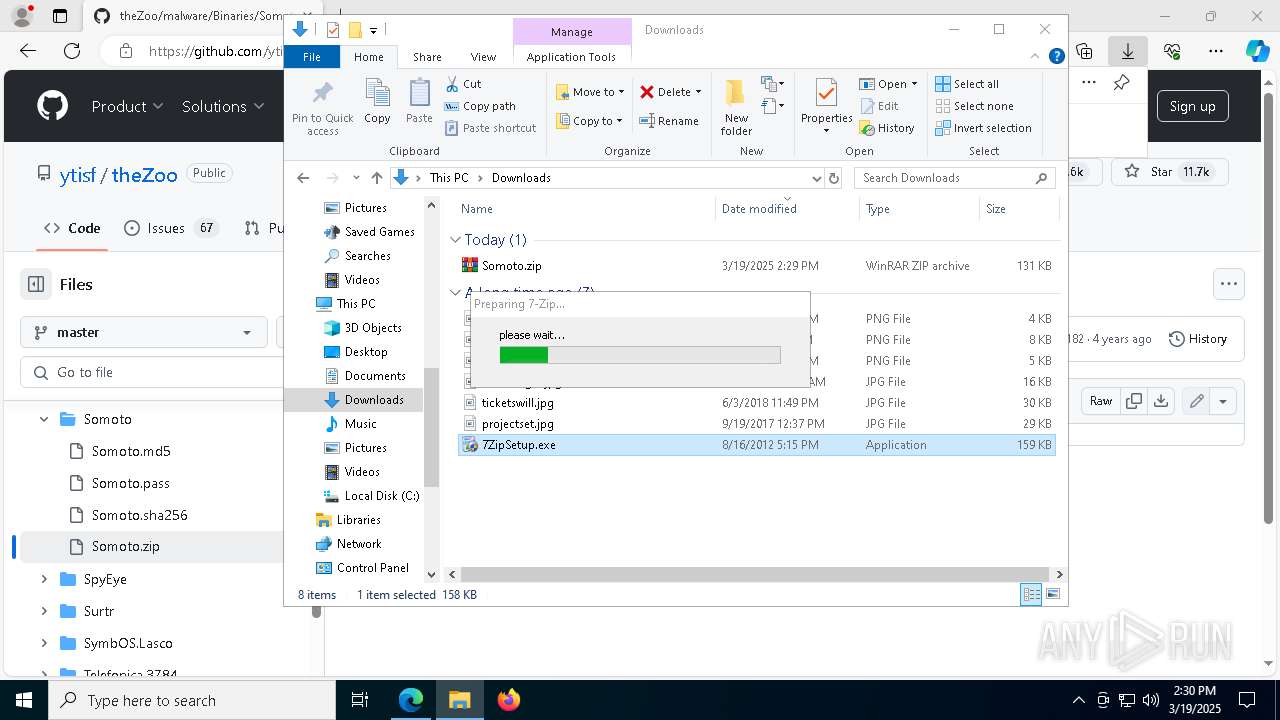This screenshot has height=720, width=1280.
Task: Open Firefox from taskbar
Action: tap(509, 700)
